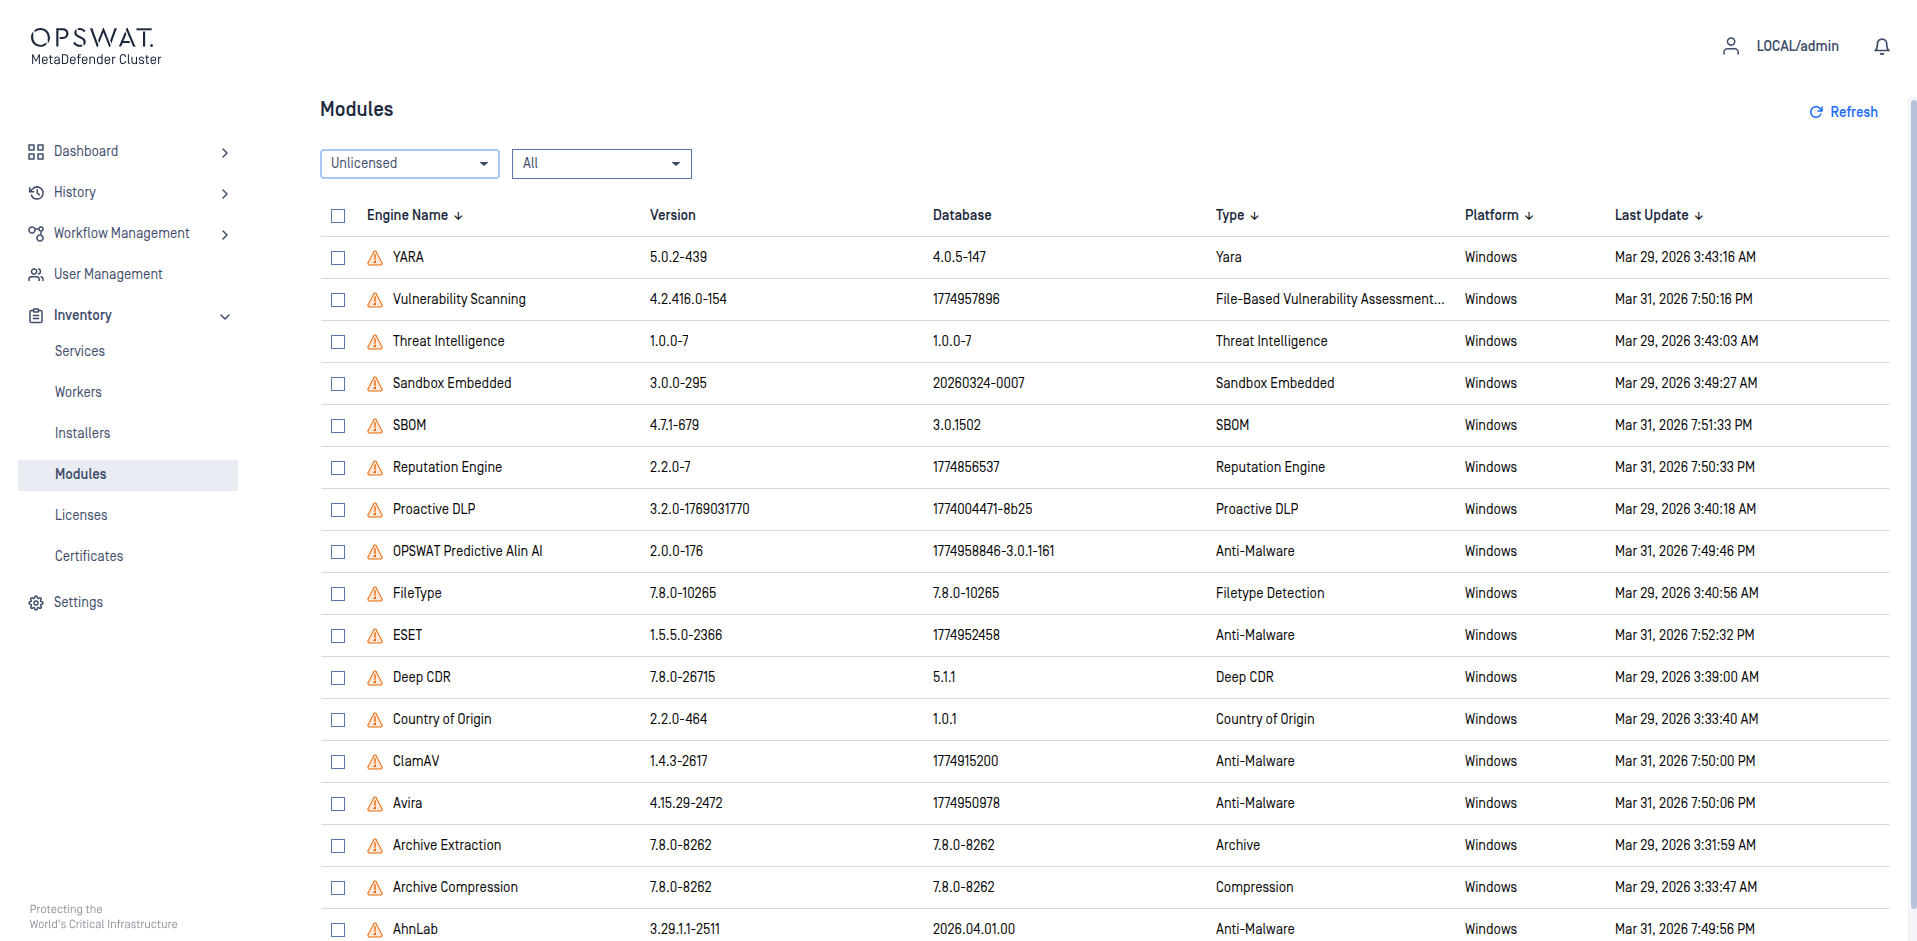This screenshot has height=941, width=1917.
Task: Click the notification bell icon
Action: [1881, 46]
